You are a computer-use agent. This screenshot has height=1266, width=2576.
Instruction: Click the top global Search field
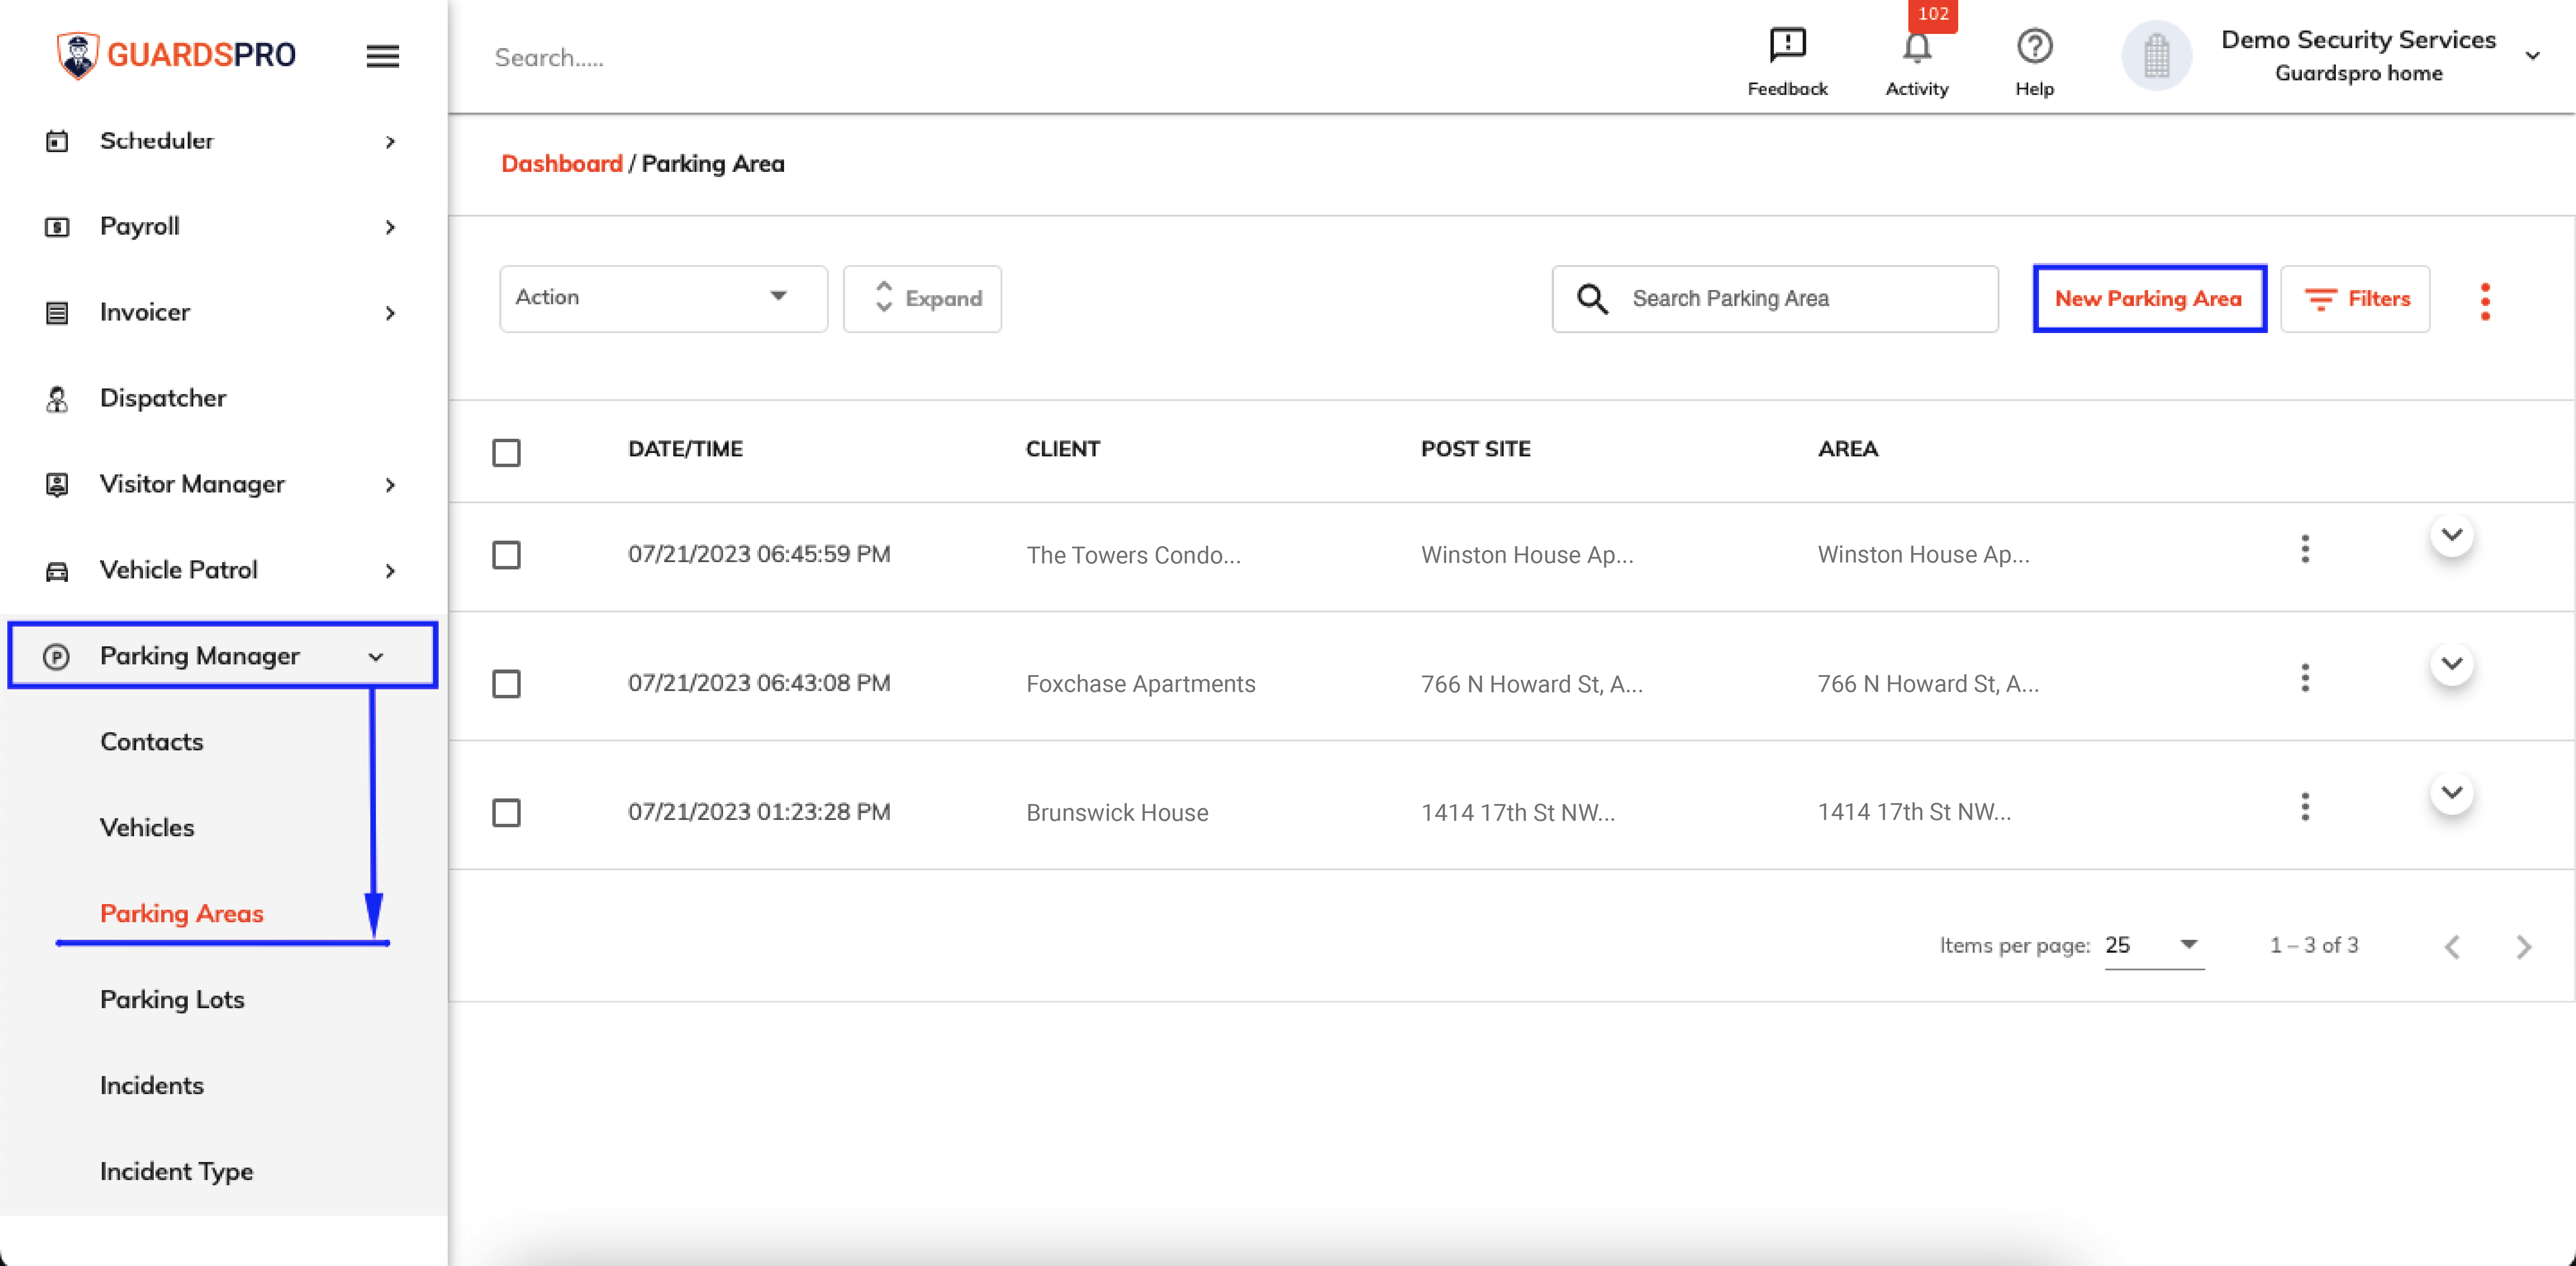pos(549,58)
